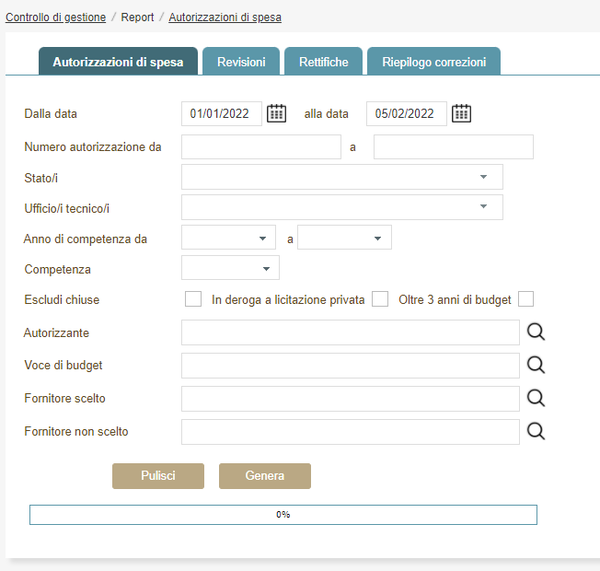Screen dimensions: 600x571
Task: Click the Pulisci button
Action: click(x=158, y=476)
